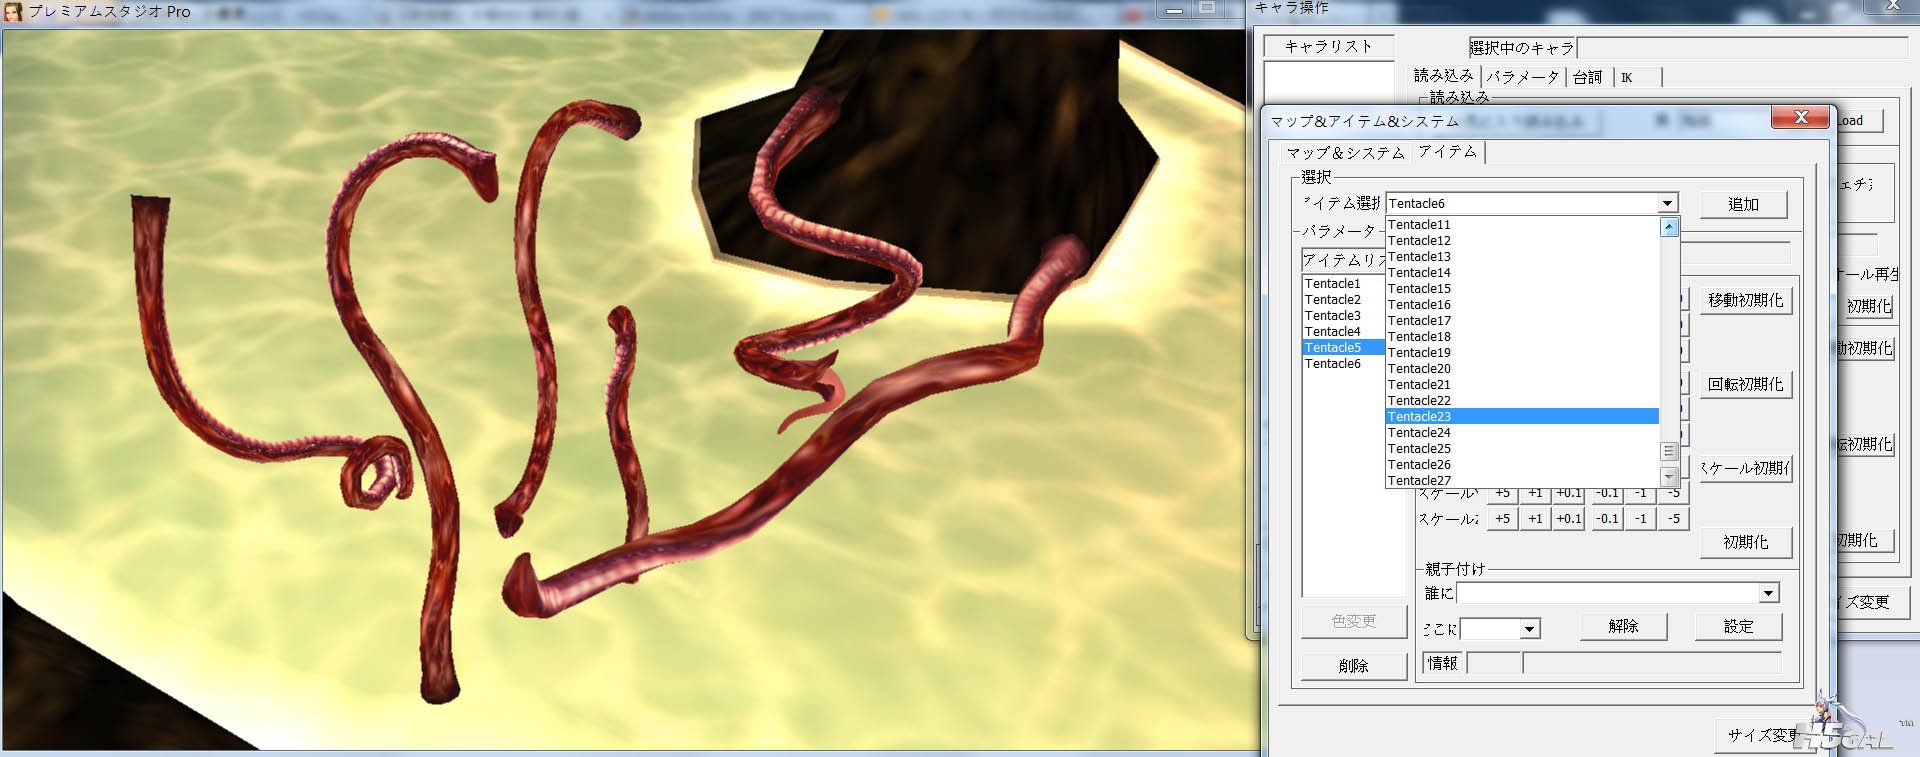Image resolution: width=1920 pixels, height=757 pixels.
Task: Decrease bottom scale row by -0.1
Action: pyautogui.click(x=1607, y=519)
